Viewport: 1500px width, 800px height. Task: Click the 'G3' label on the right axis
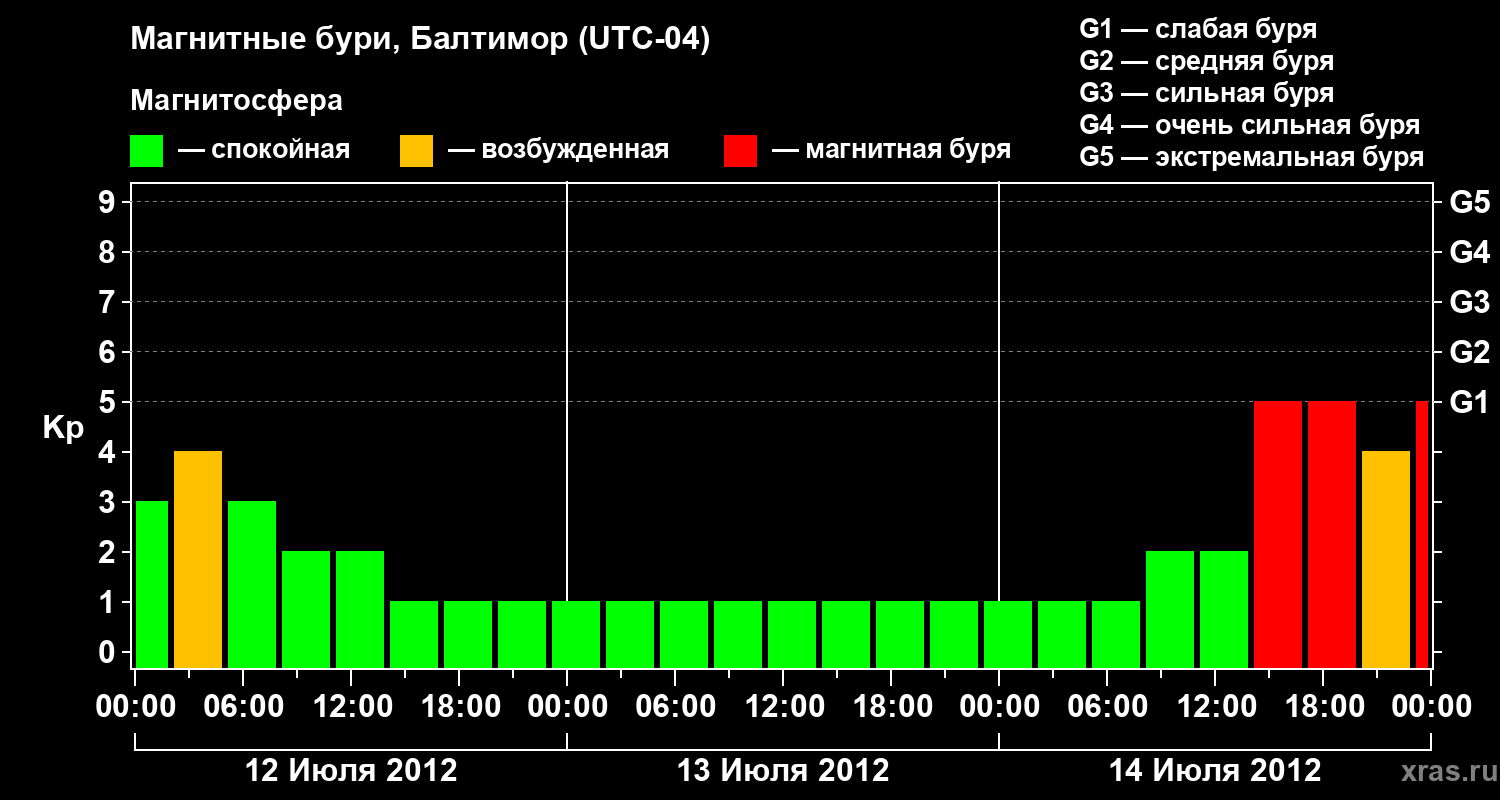point(1470,302)
